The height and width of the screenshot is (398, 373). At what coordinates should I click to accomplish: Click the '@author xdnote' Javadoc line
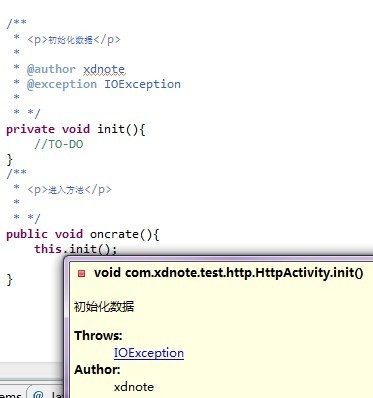76,69
